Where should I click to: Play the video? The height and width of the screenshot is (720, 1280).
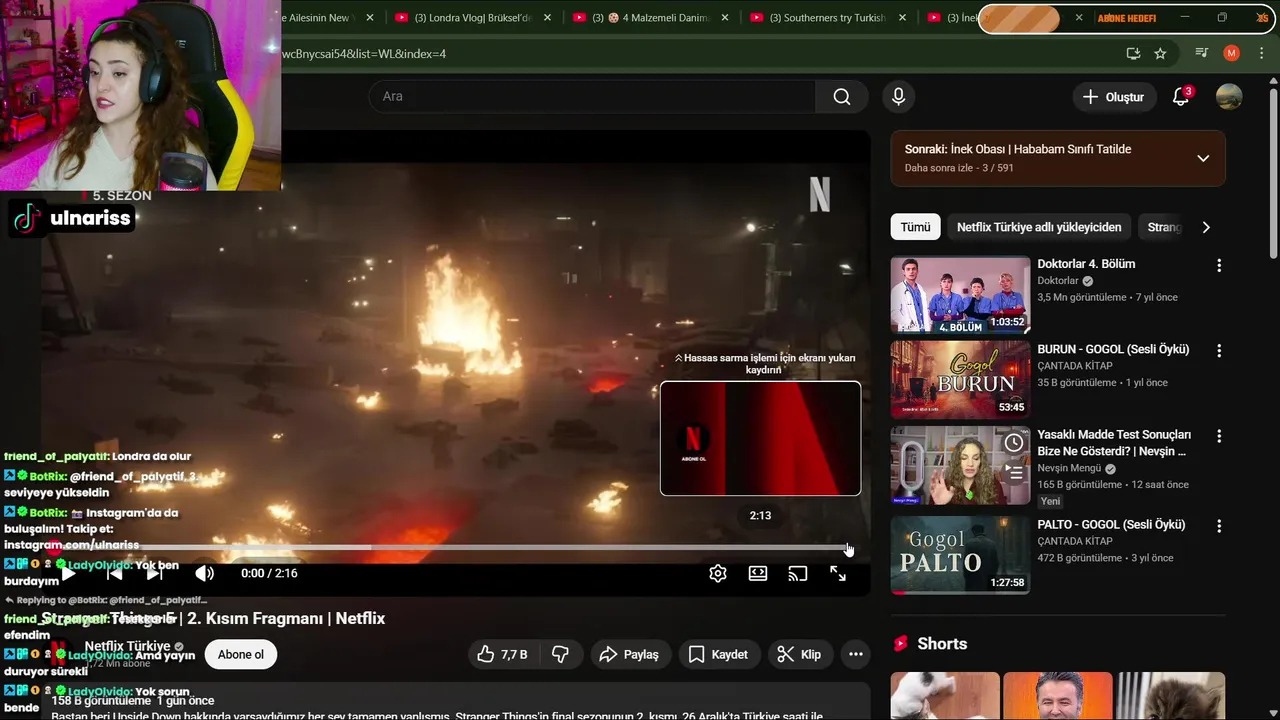68,573
